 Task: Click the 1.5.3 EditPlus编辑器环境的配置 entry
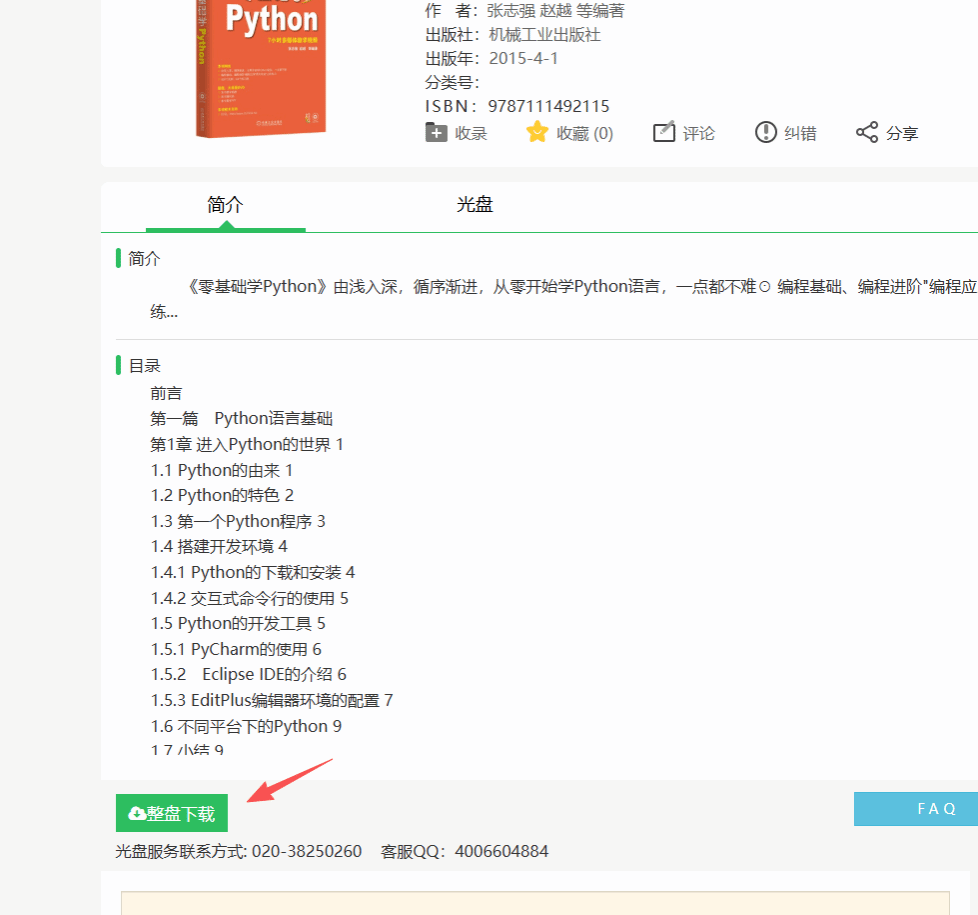272,700
